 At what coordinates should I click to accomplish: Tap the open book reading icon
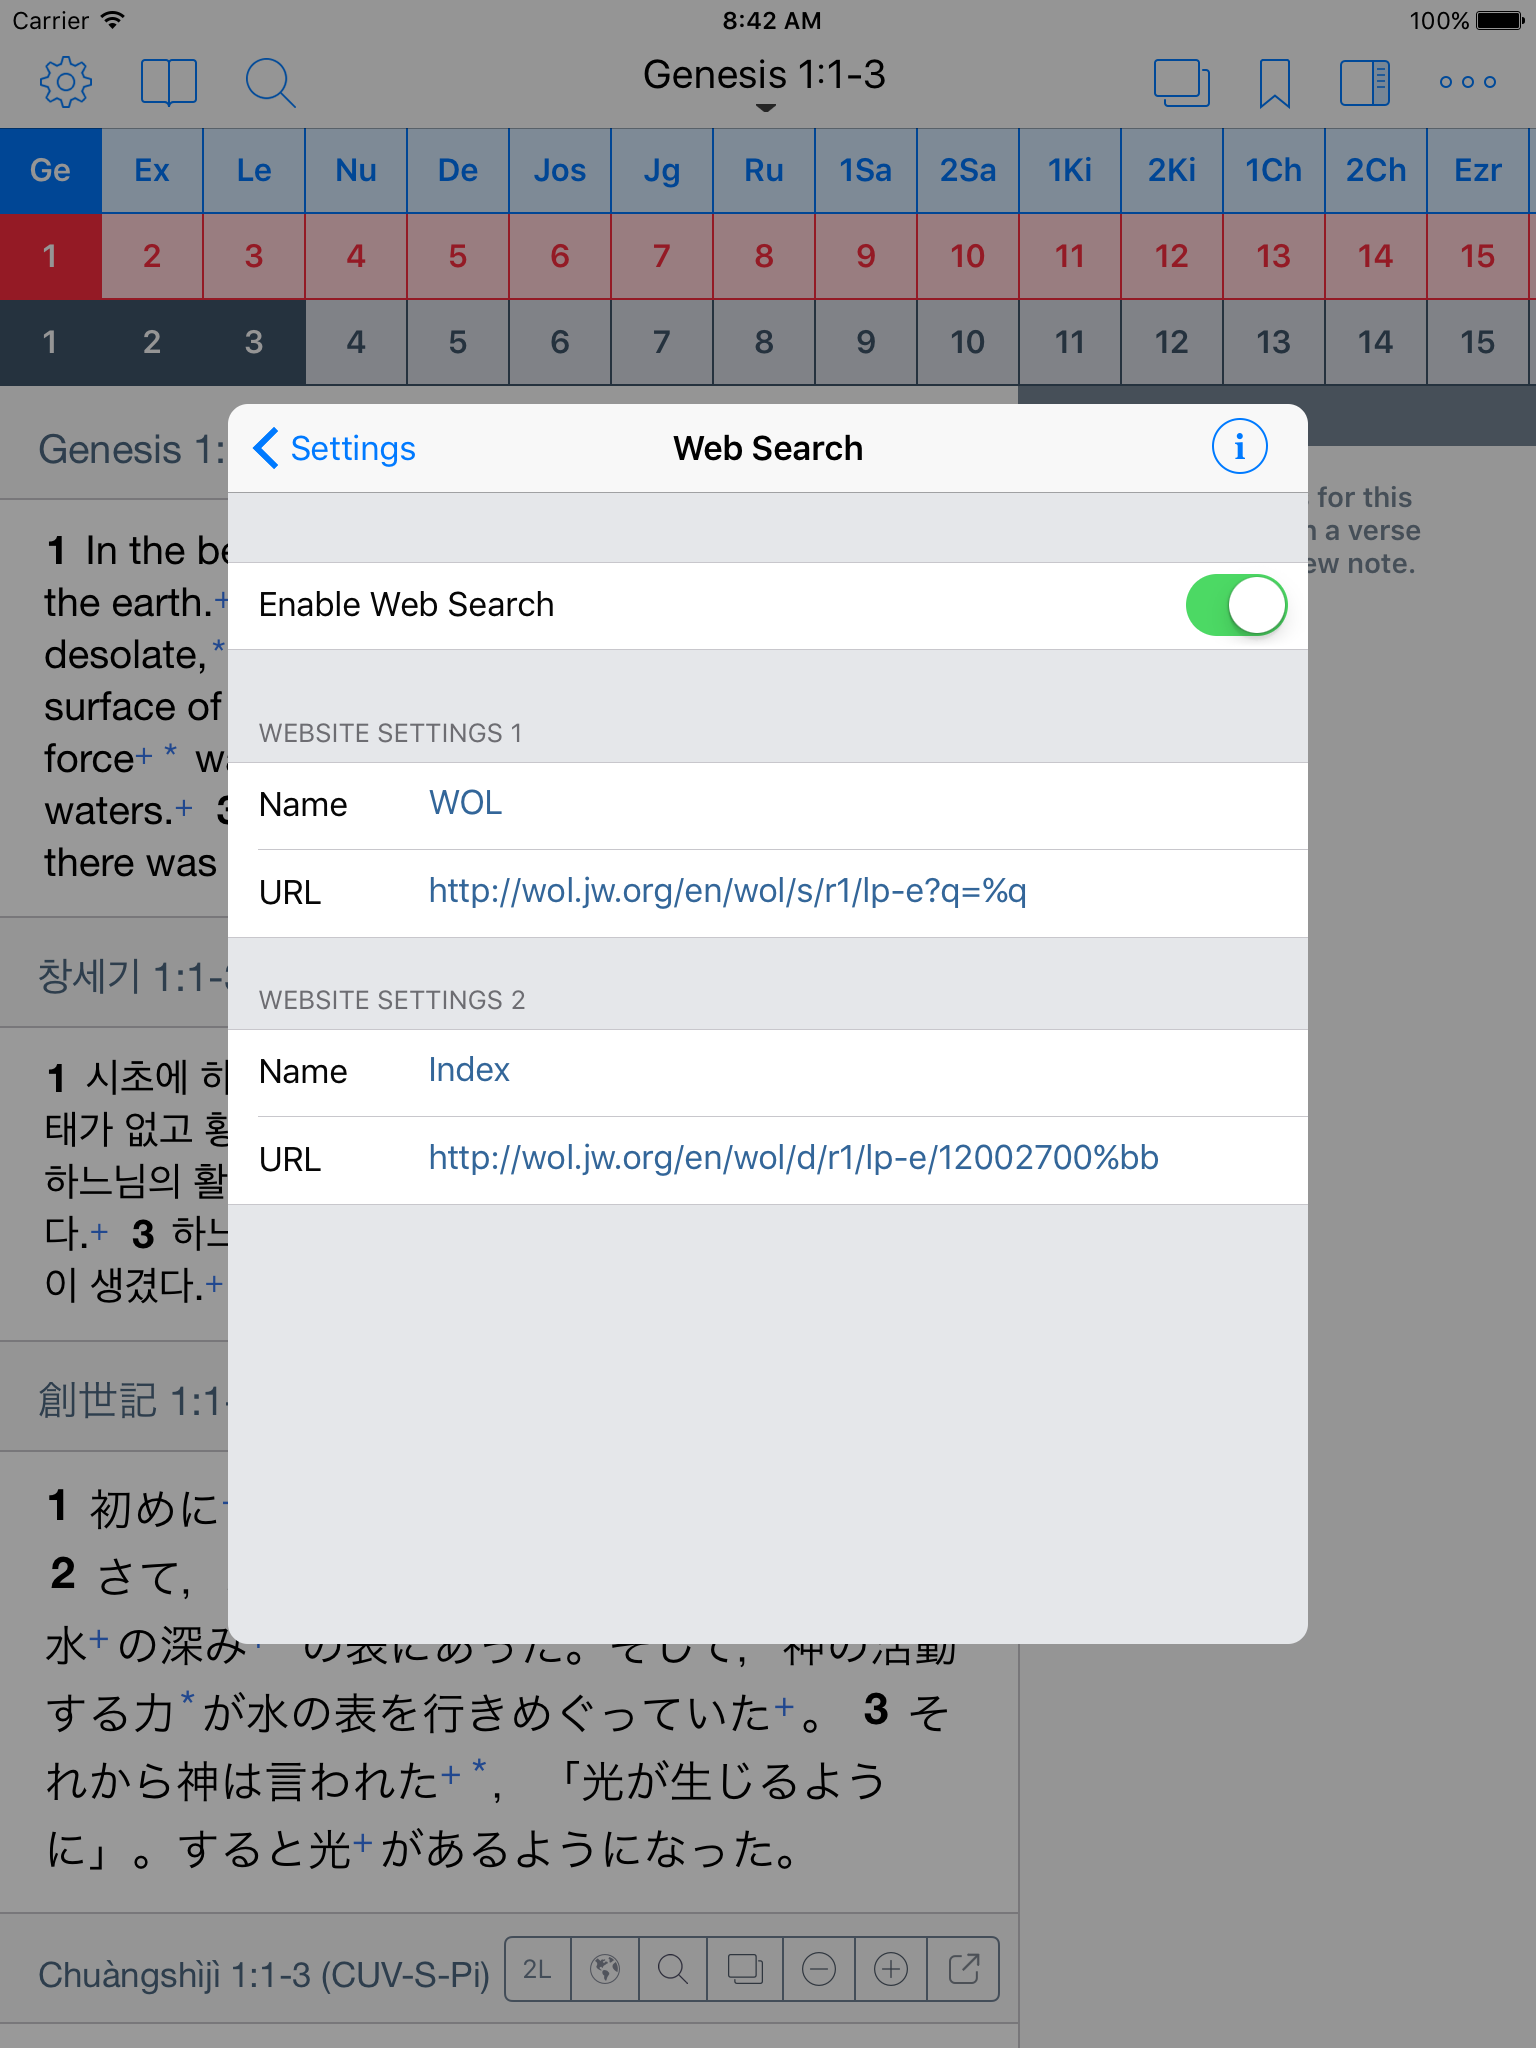[168, 82]
